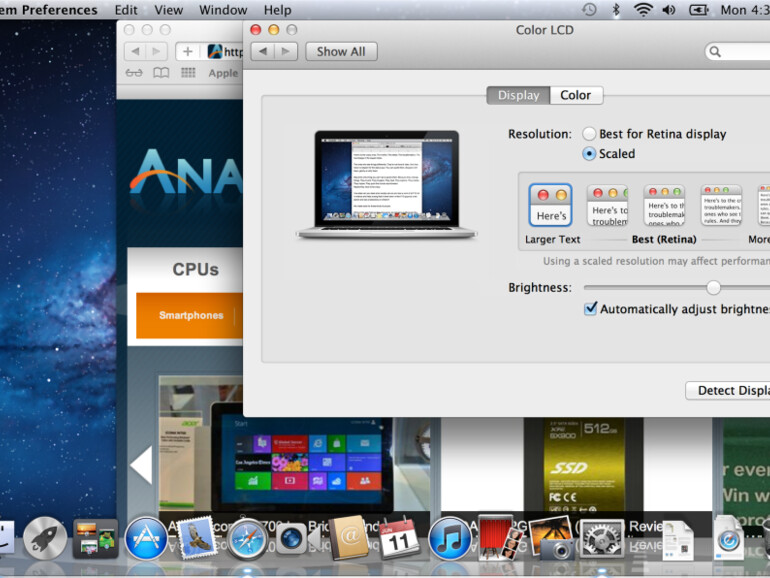Click the Bluetooth menu bar icon
Image resolution: width=770 pixels, height=578 pixels.
[x=616, y=9]
